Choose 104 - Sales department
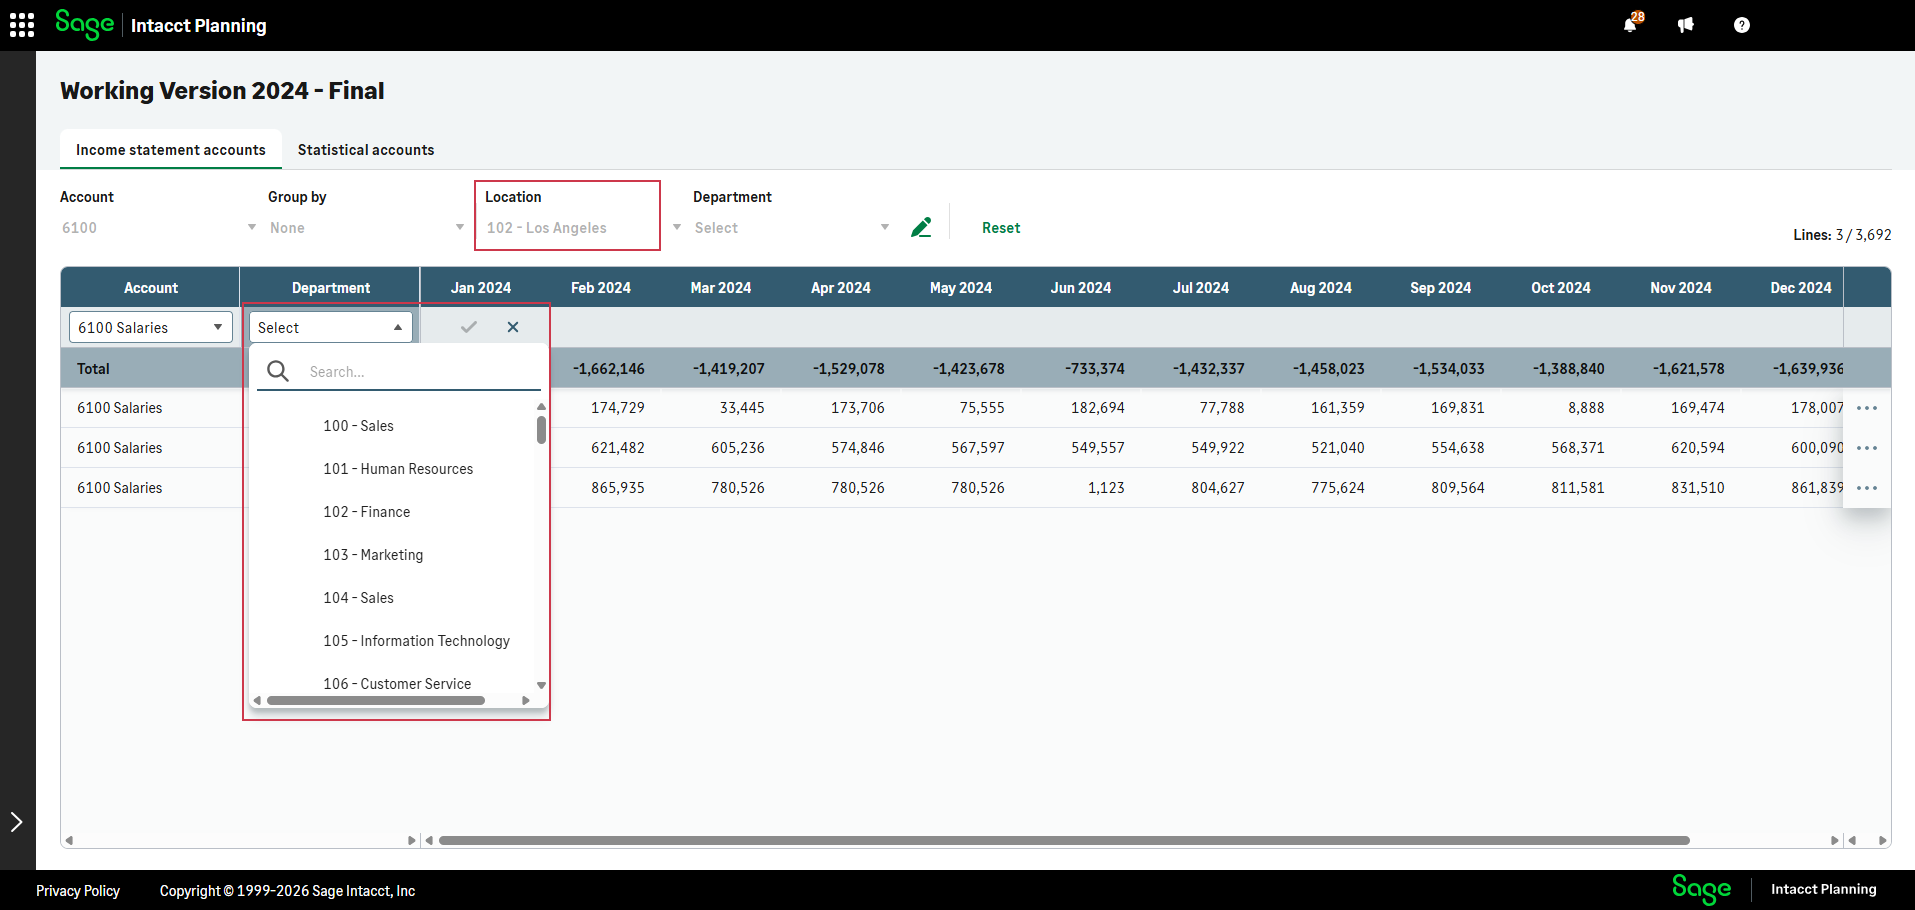The height and width of the screenshot is (910, 1915). point(358,598)
